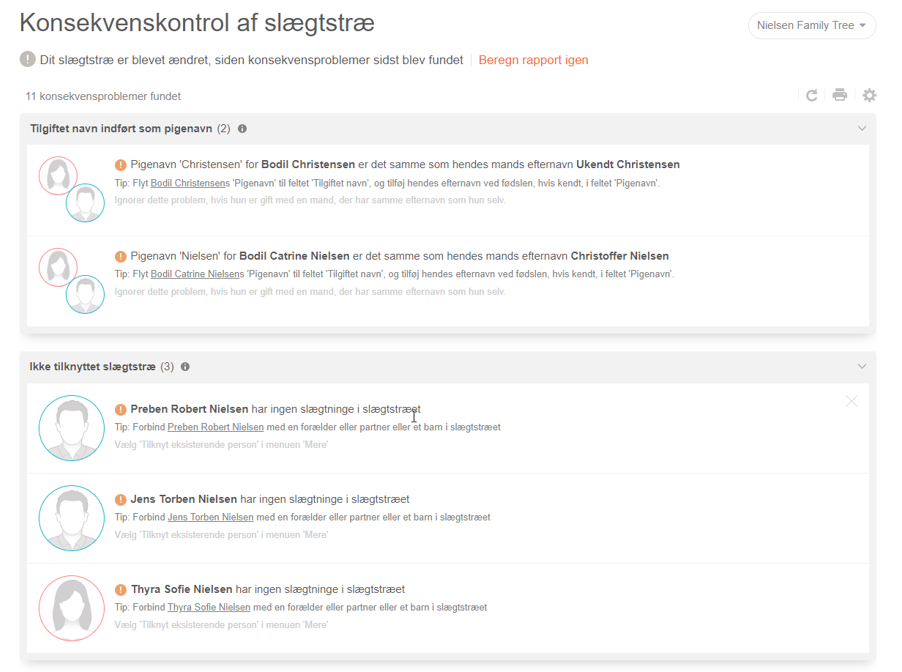Open the Nielsen Family Tree dropdown

[x=811, y=26]
